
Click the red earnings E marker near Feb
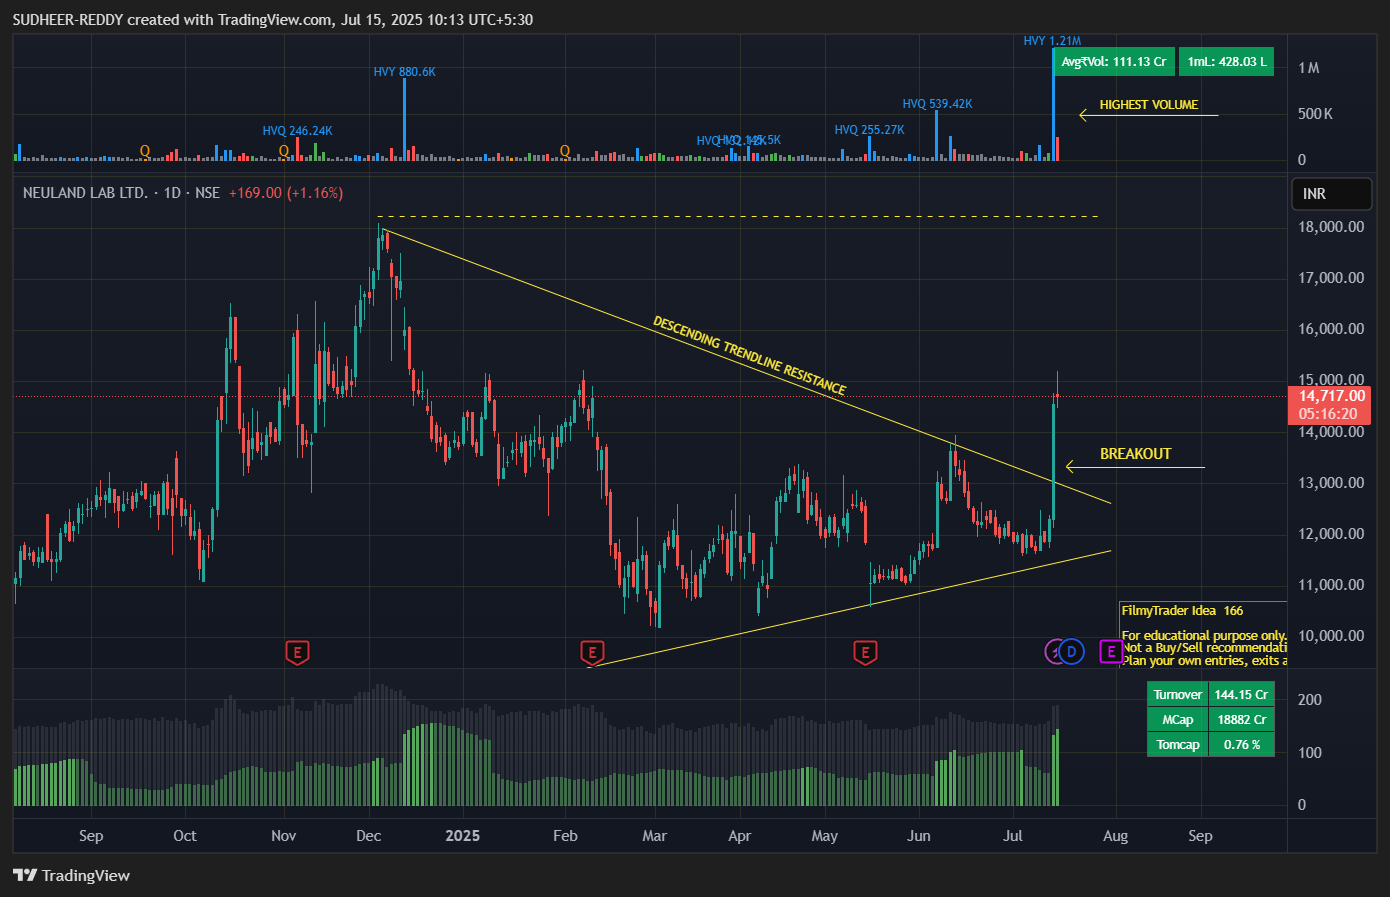point(592,653)
